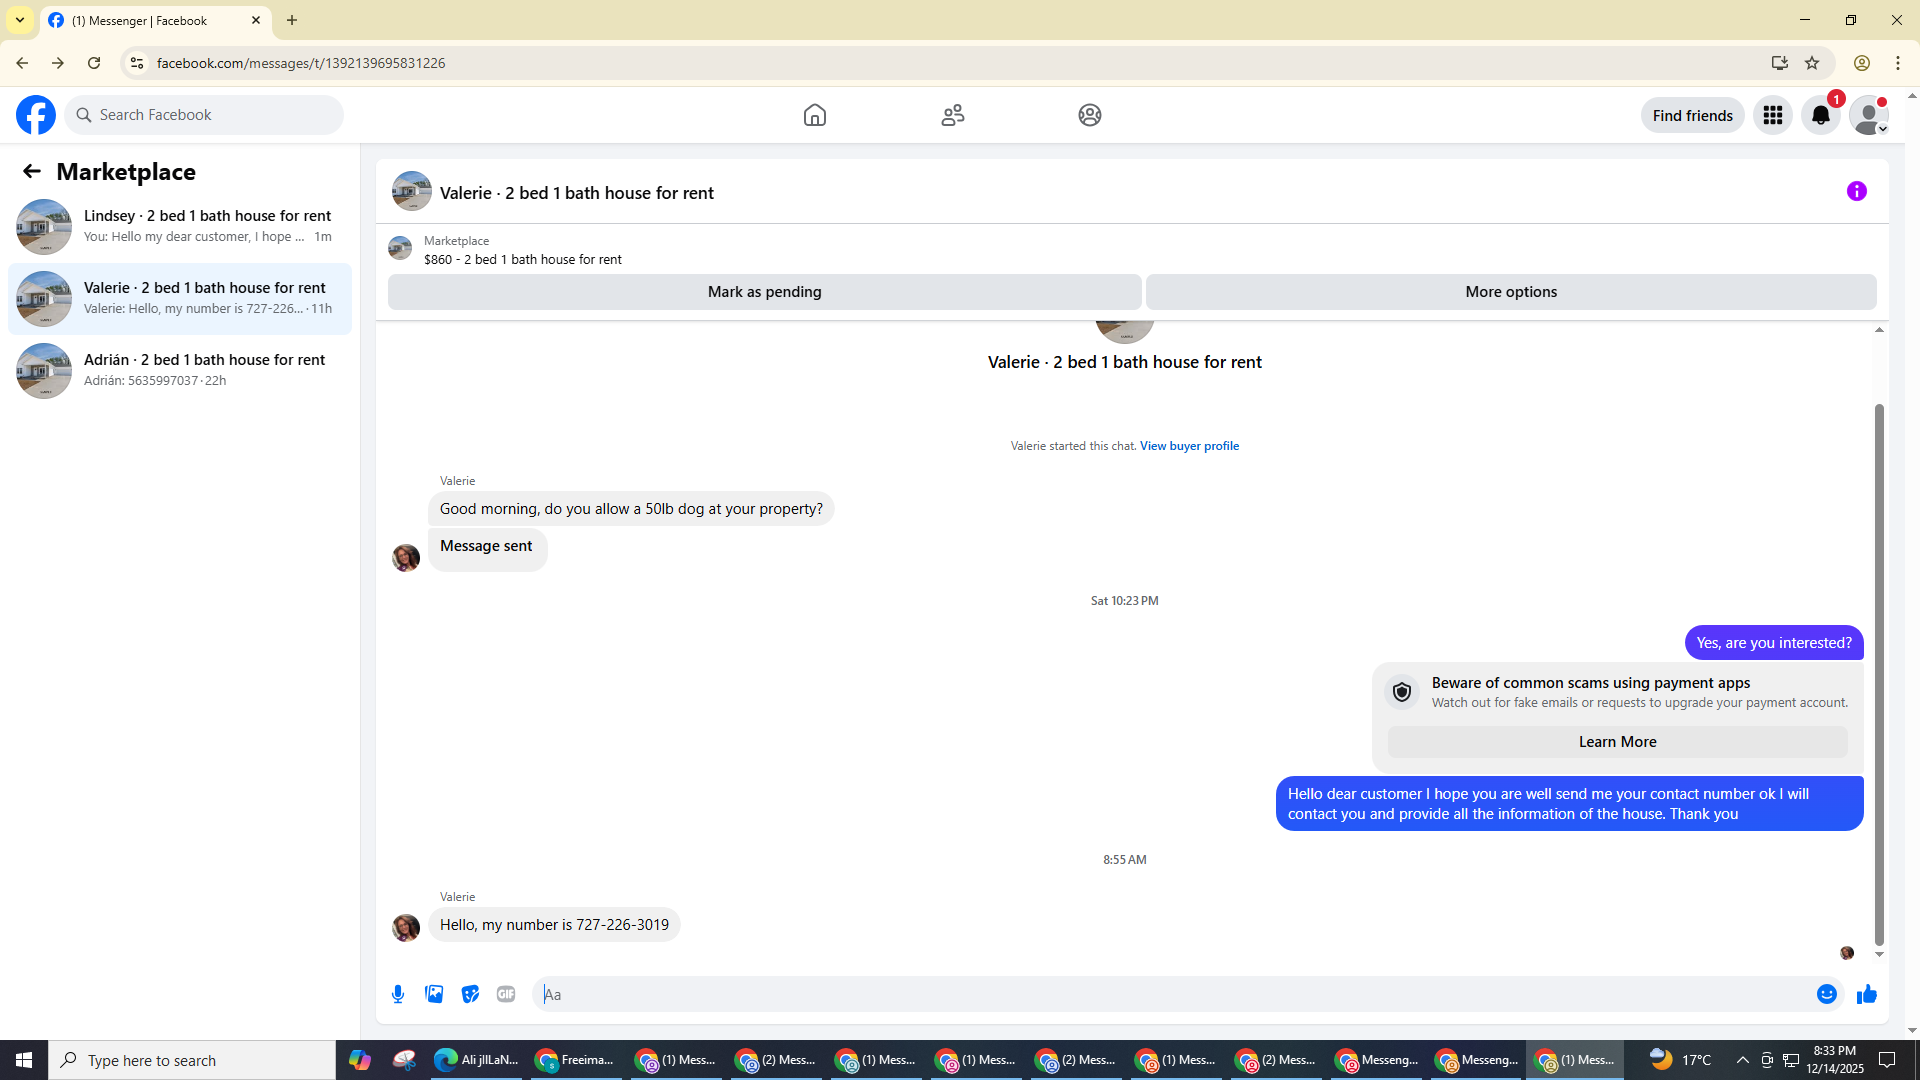Go to the Facebook Home tab
Image resolution: width=1920 pixels, height=1080 pixels.
[814, 115]
